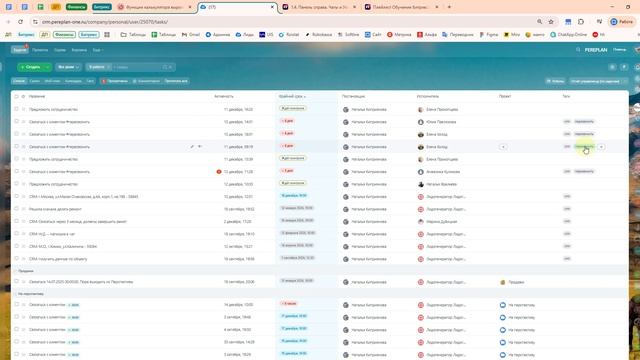Toggle the select-all checkbox in the table header
Viewport: 640px width, 360px height.
16,96
